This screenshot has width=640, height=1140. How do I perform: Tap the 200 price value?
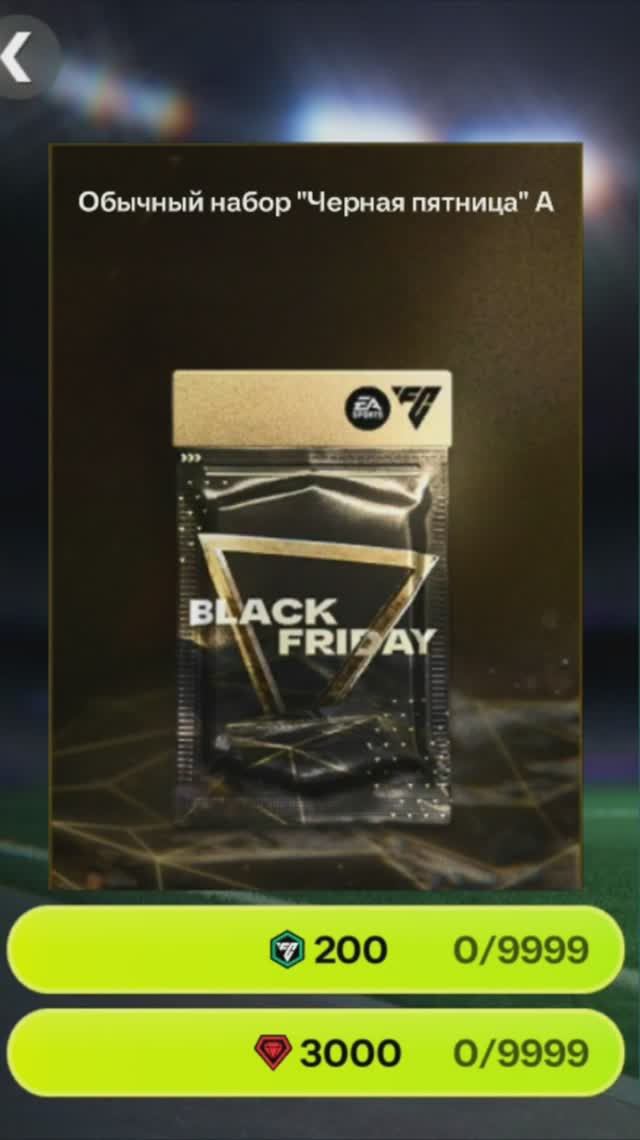coord(351,950)
